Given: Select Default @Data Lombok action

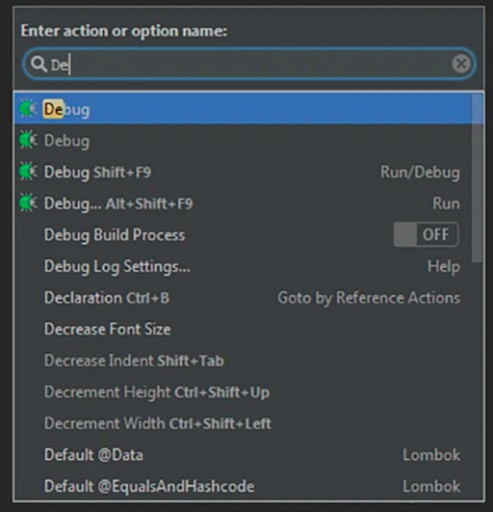Looking at the screenshot, I should pyautogui.click(x=243, y=455).
